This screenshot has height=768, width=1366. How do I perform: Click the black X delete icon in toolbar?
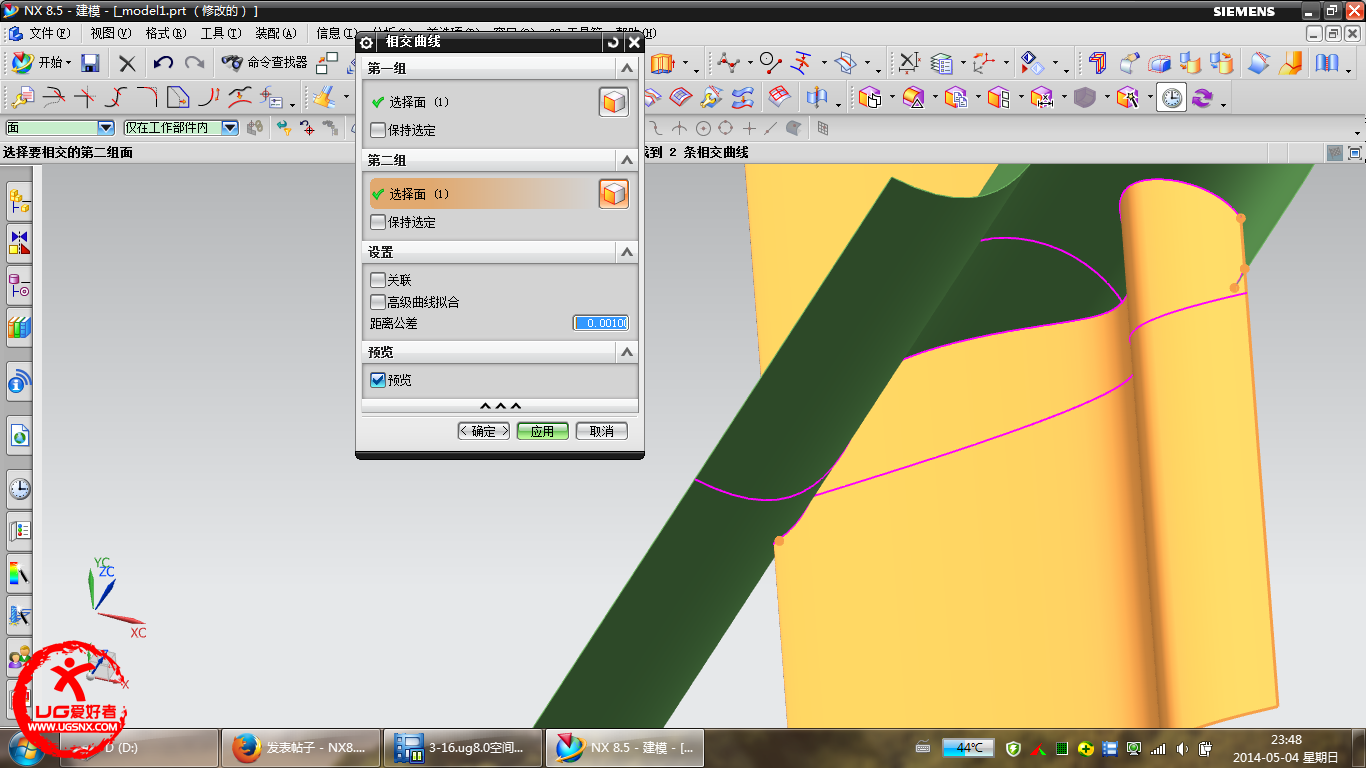pos(127,63)
